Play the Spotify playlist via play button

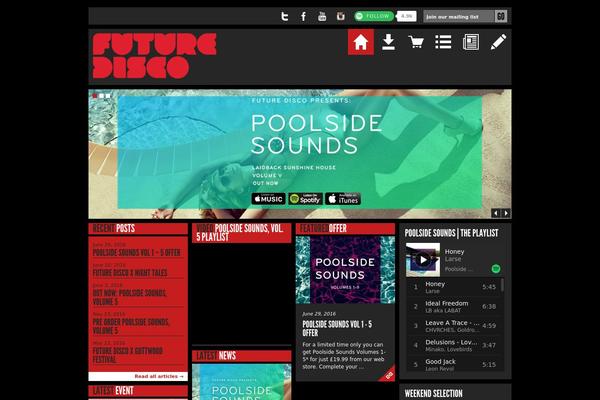[x=423, y=260]
